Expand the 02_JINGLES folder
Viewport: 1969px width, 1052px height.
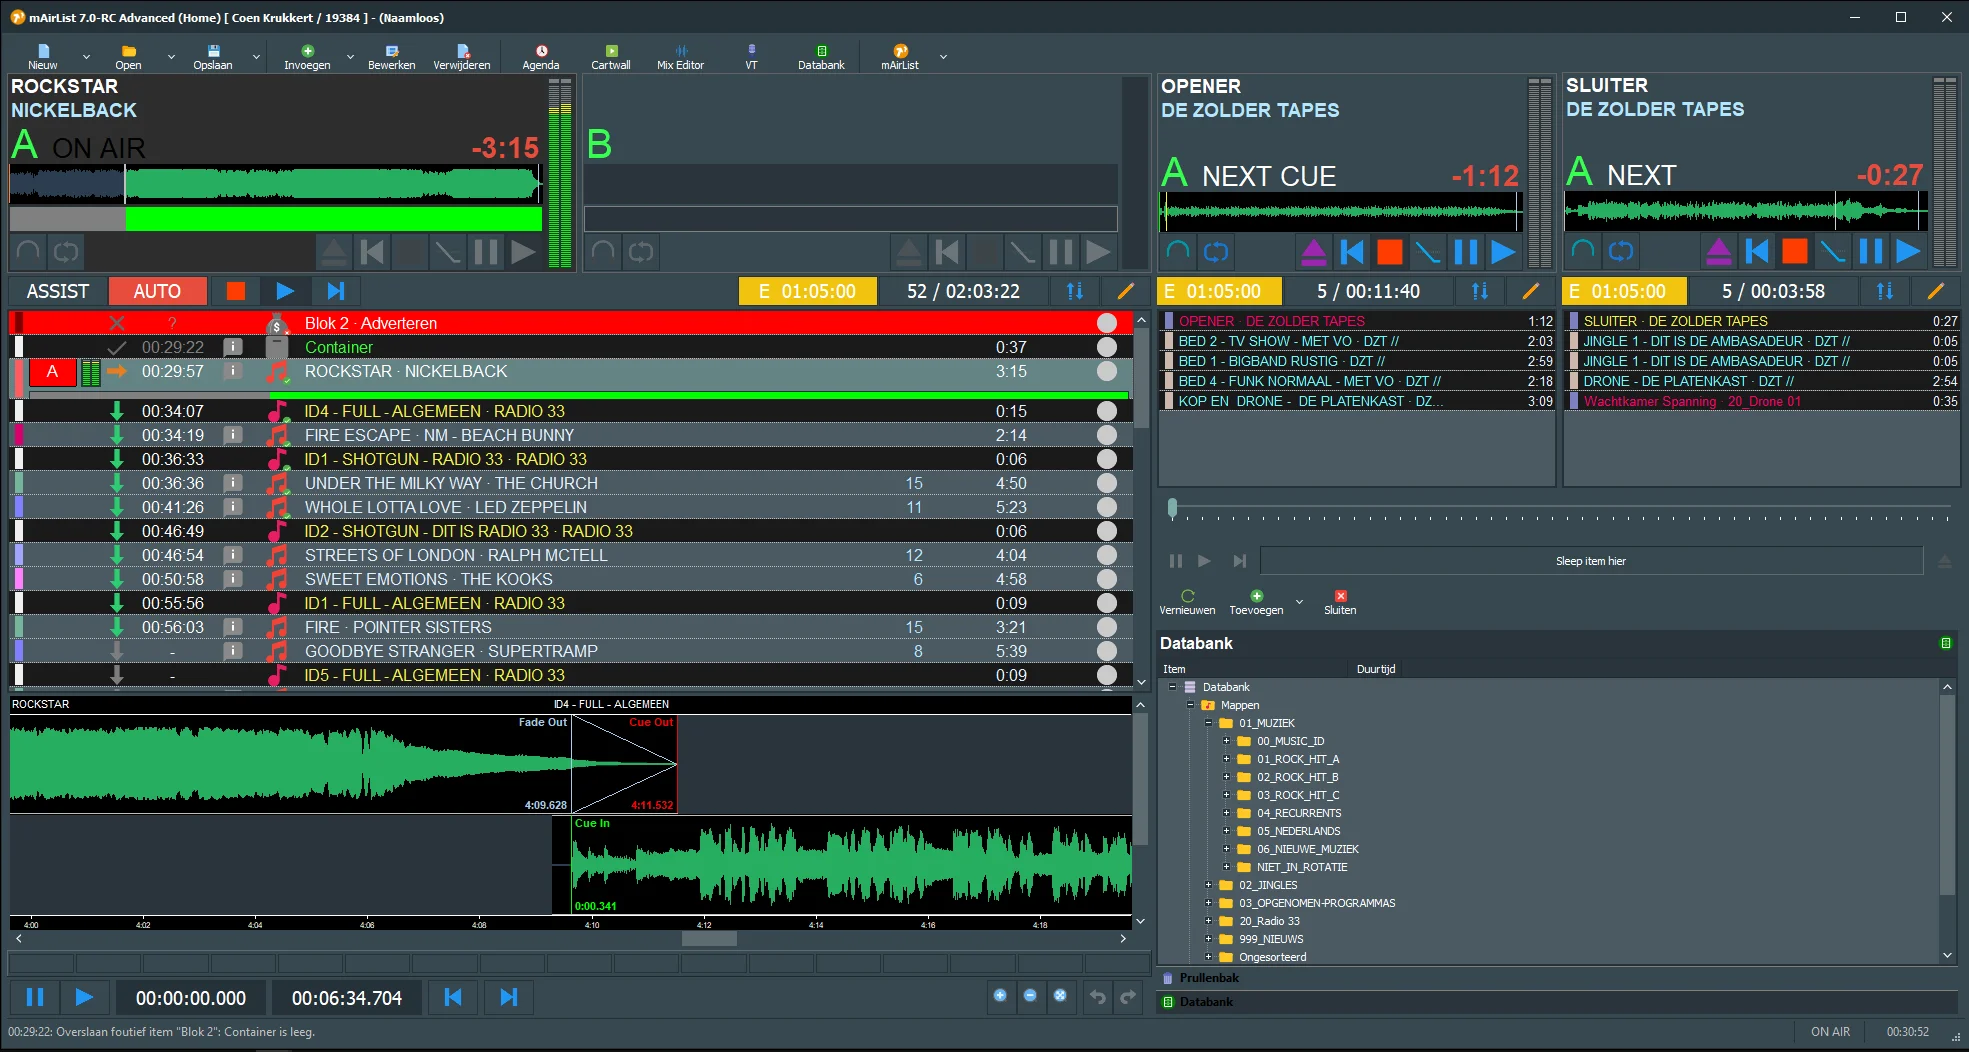click(1209, 885)
